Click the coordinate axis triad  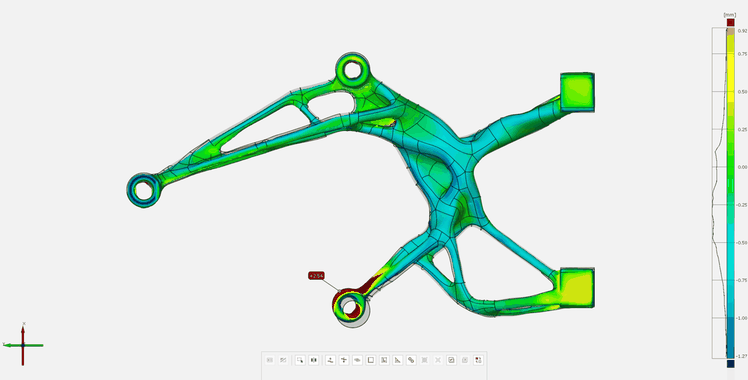point(23,344)
